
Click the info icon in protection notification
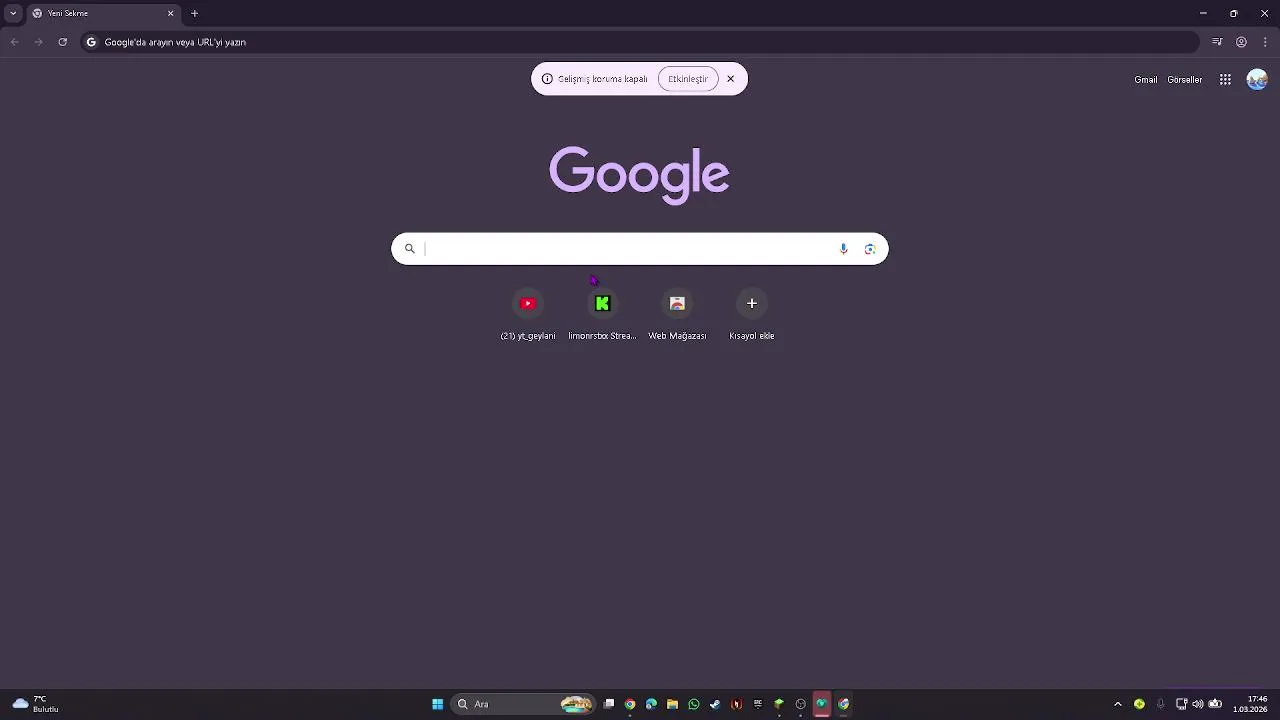[547, 79]
